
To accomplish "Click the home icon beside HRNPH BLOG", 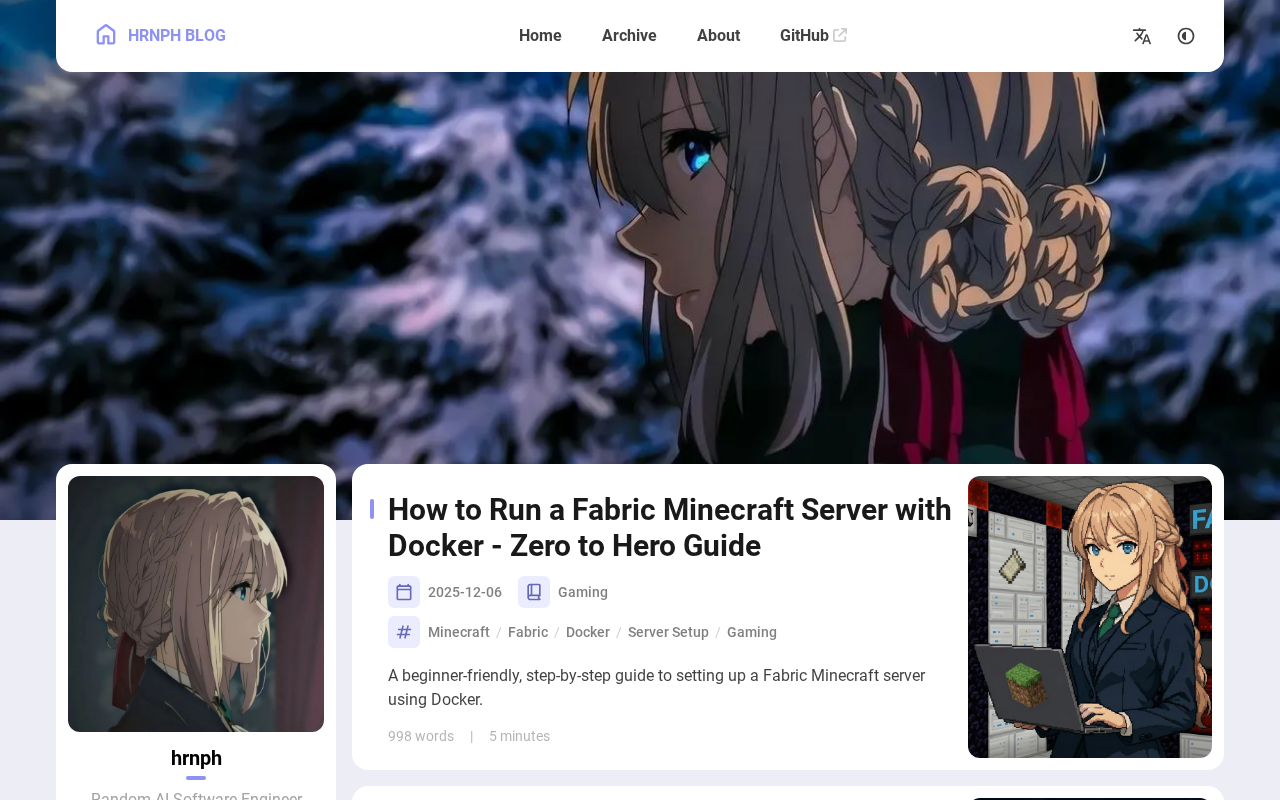I will click(x=106, y=35).
